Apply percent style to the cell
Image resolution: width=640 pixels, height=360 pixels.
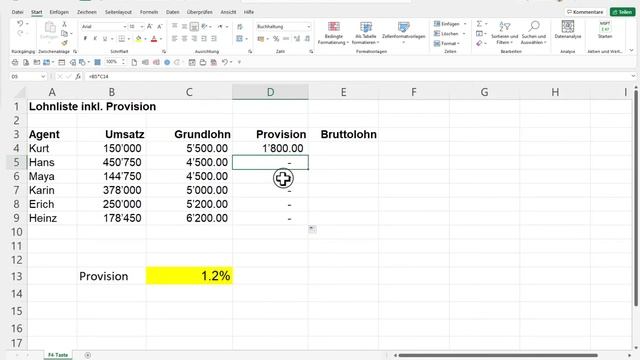click(x=276, y=39)
